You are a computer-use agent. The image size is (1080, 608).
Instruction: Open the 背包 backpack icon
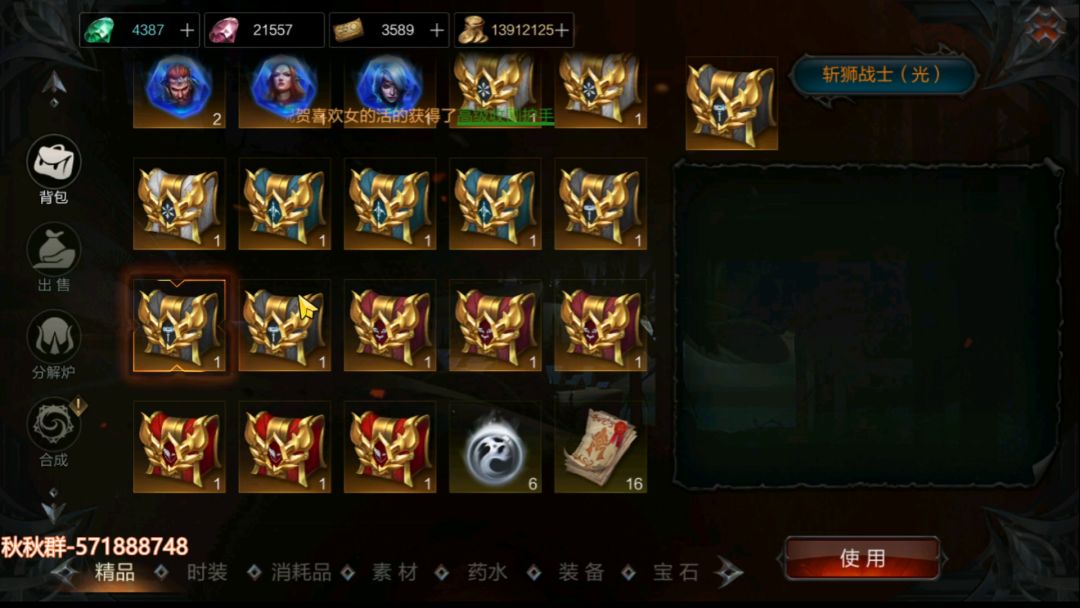point(54,163)
